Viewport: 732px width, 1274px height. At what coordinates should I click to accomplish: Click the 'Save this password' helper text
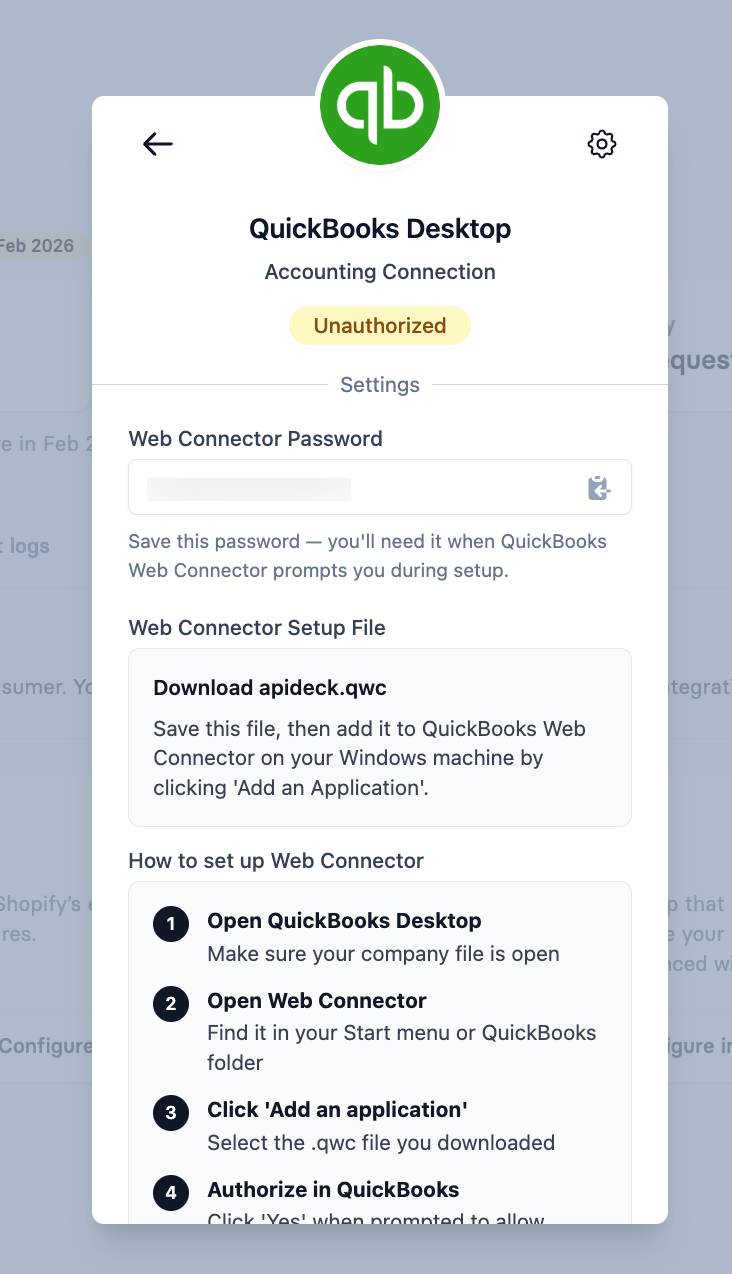coord(368,556)
